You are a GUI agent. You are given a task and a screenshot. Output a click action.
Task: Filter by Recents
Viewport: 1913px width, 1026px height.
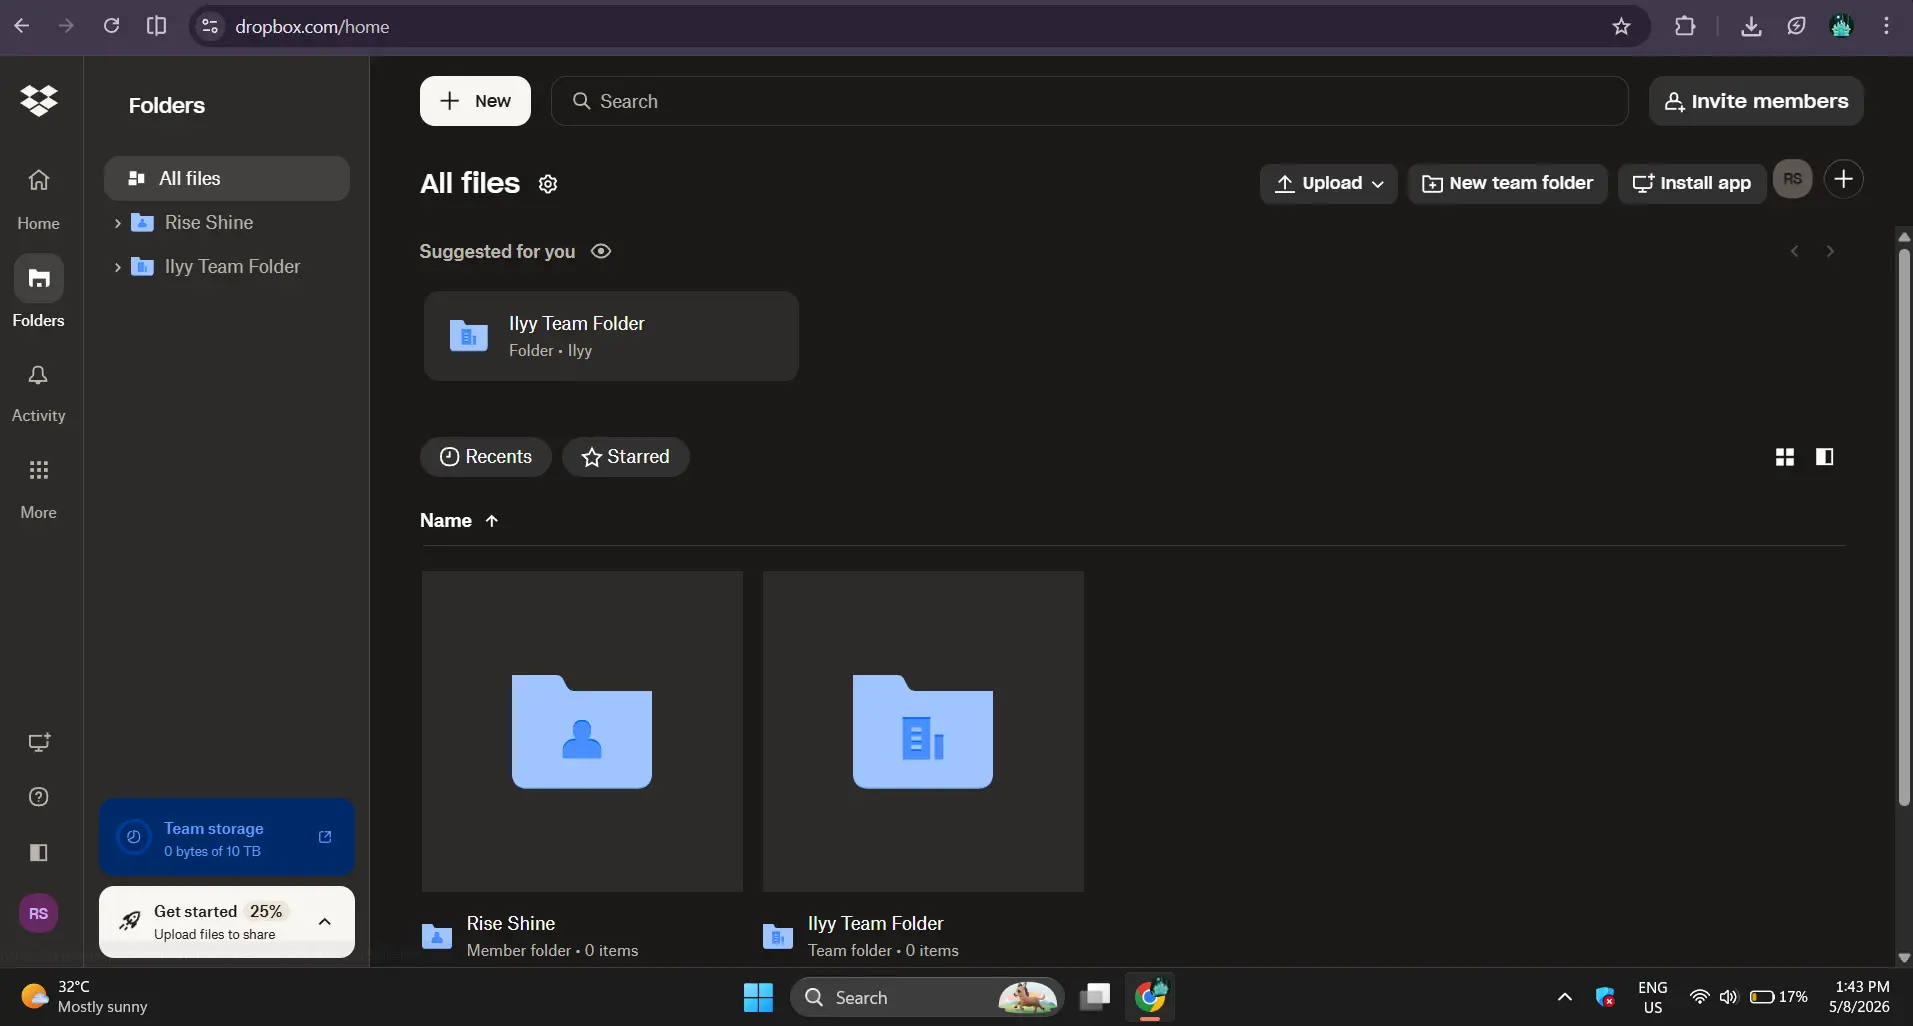486,457
